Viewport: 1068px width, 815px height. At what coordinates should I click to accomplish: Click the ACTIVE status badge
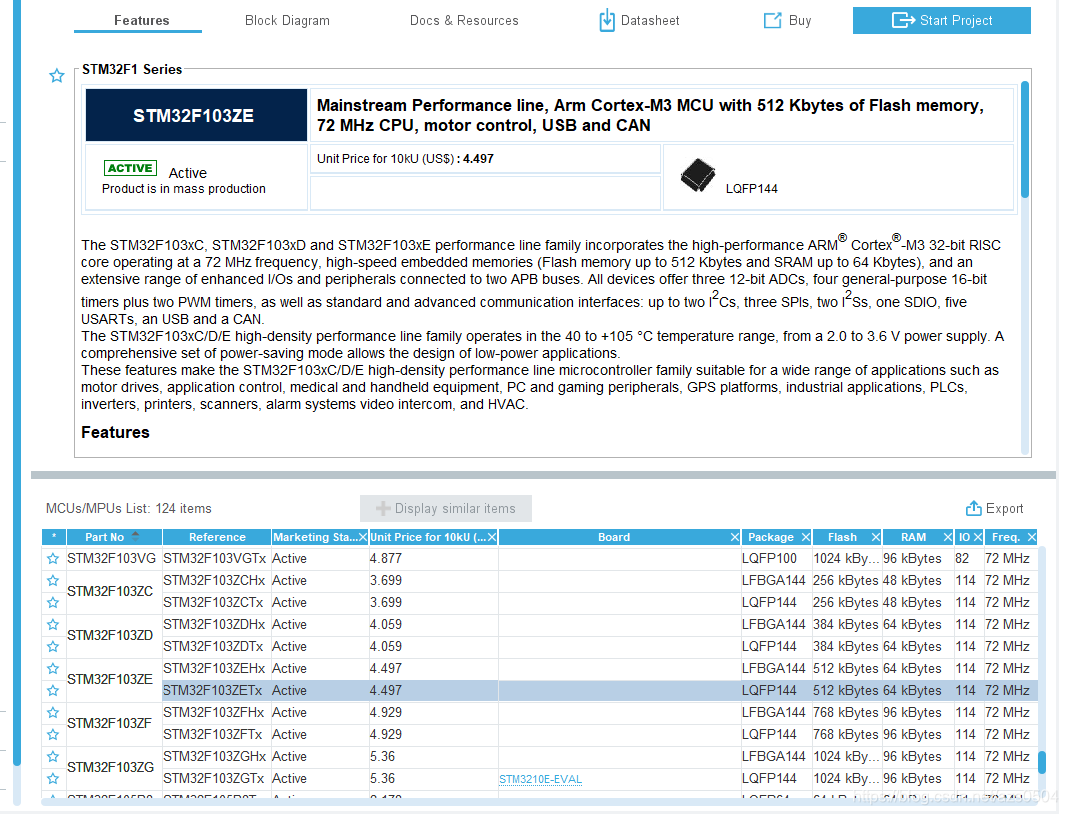point(130,168)
